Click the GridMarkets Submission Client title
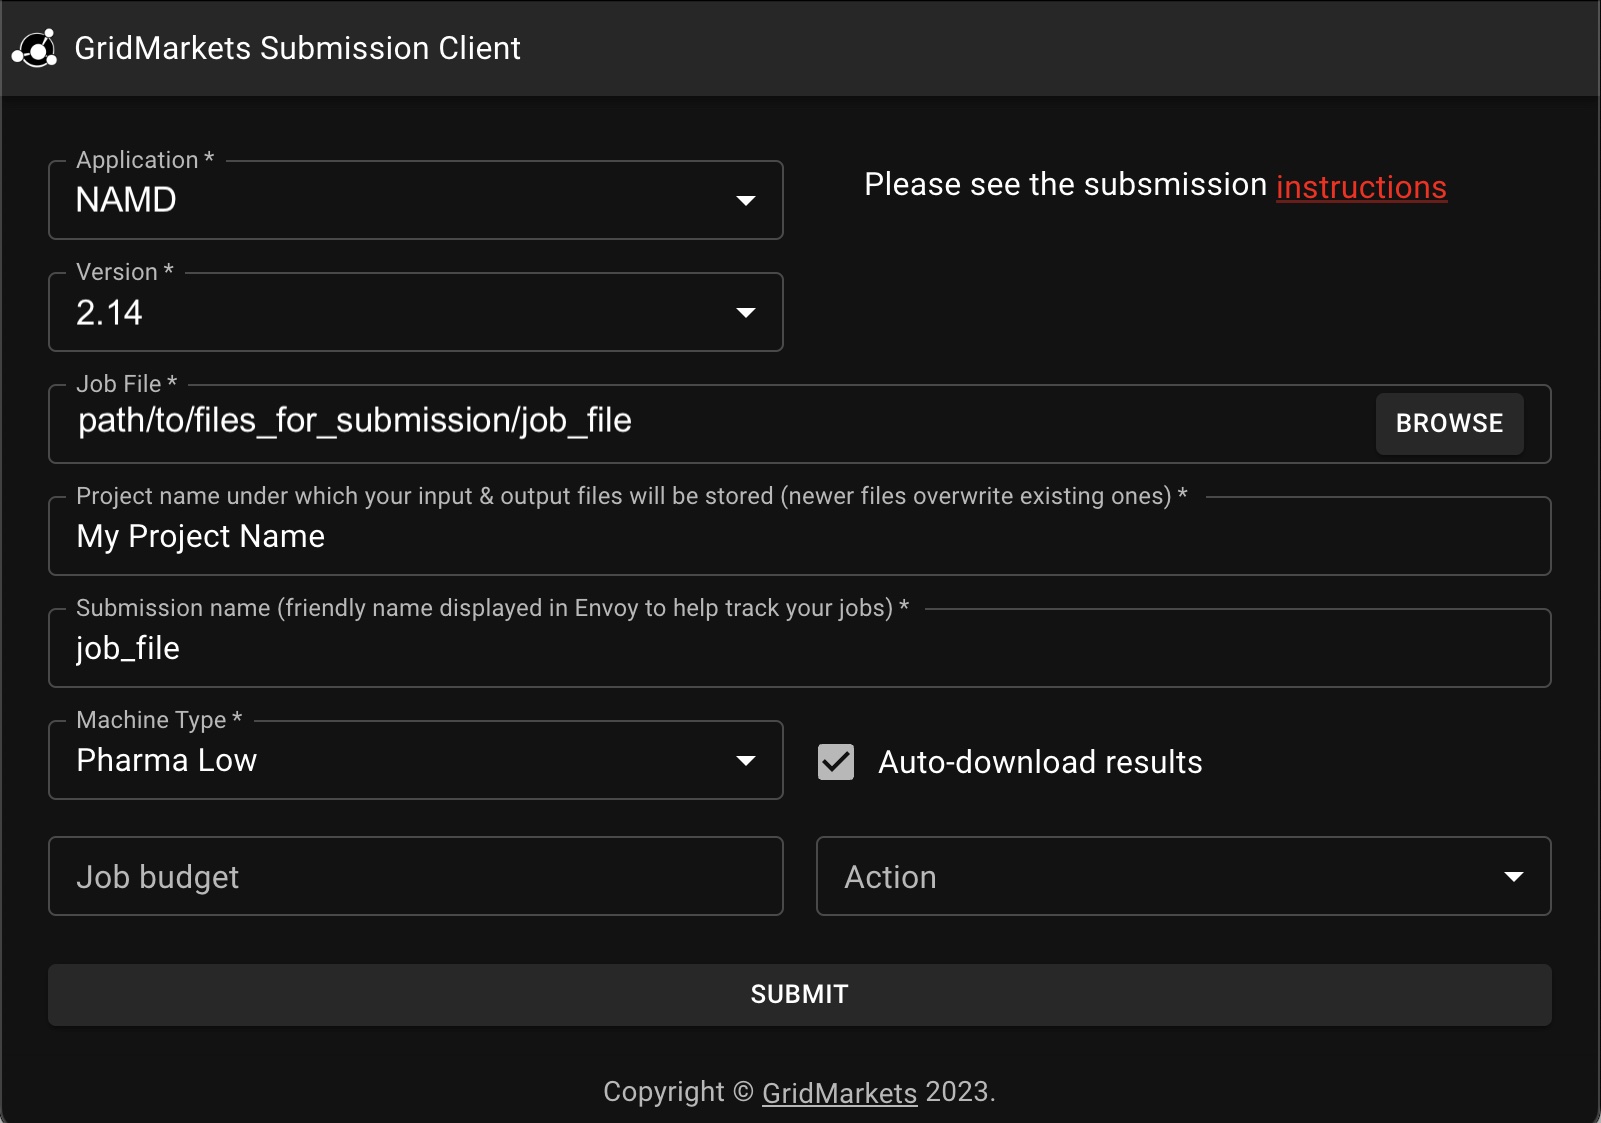 (x=297, y=48)
